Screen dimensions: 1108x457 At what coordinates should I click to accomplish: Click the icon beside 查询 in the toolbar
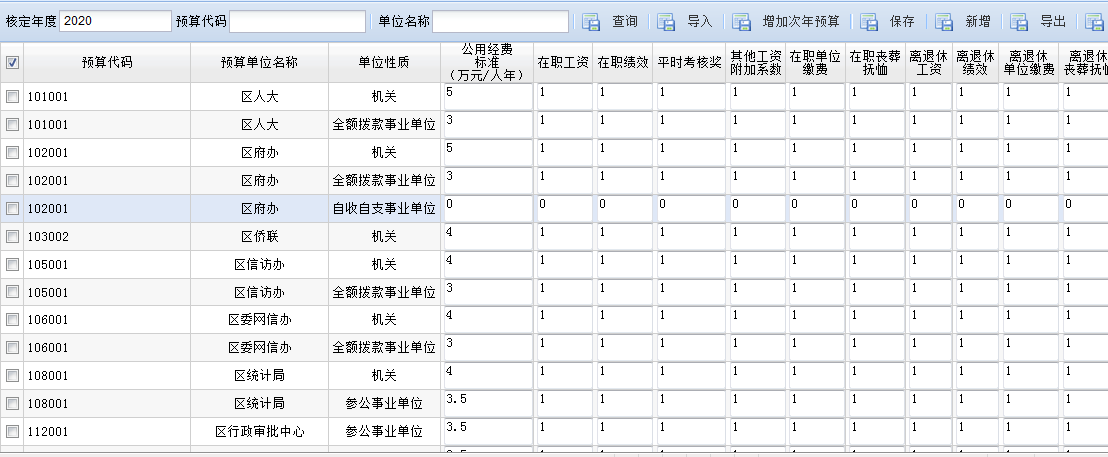pos(591,22)
